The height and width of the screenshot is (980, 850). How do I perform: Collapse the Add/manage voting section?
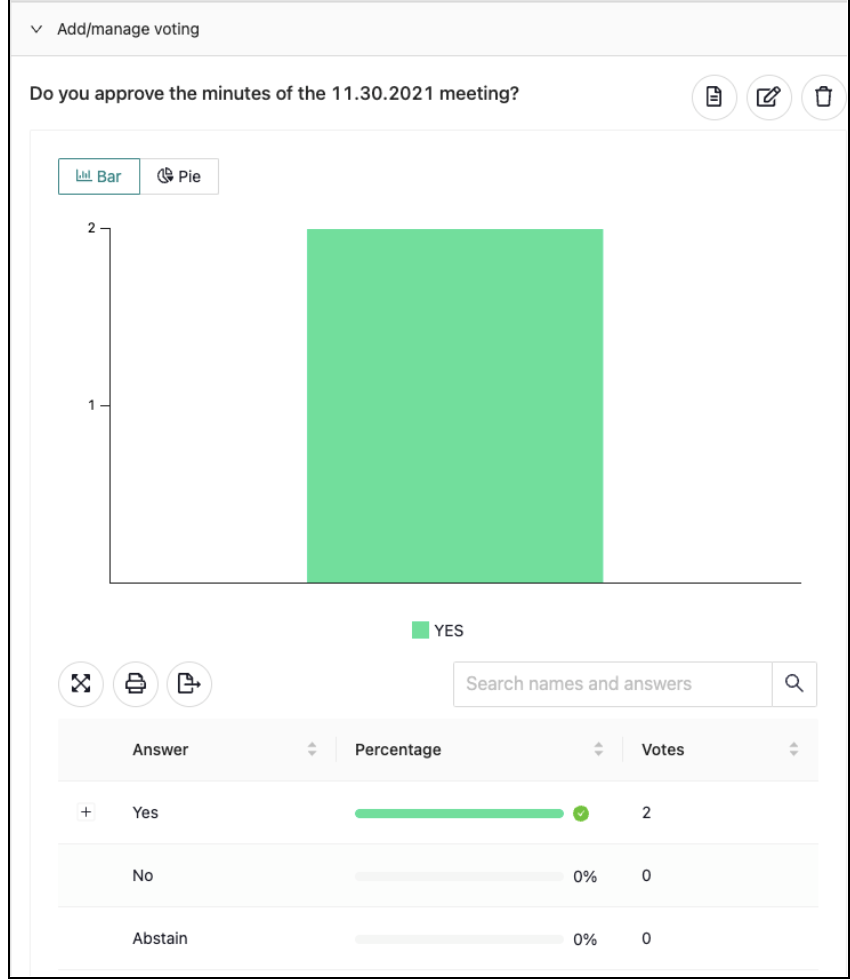click(x=35, y=29)
